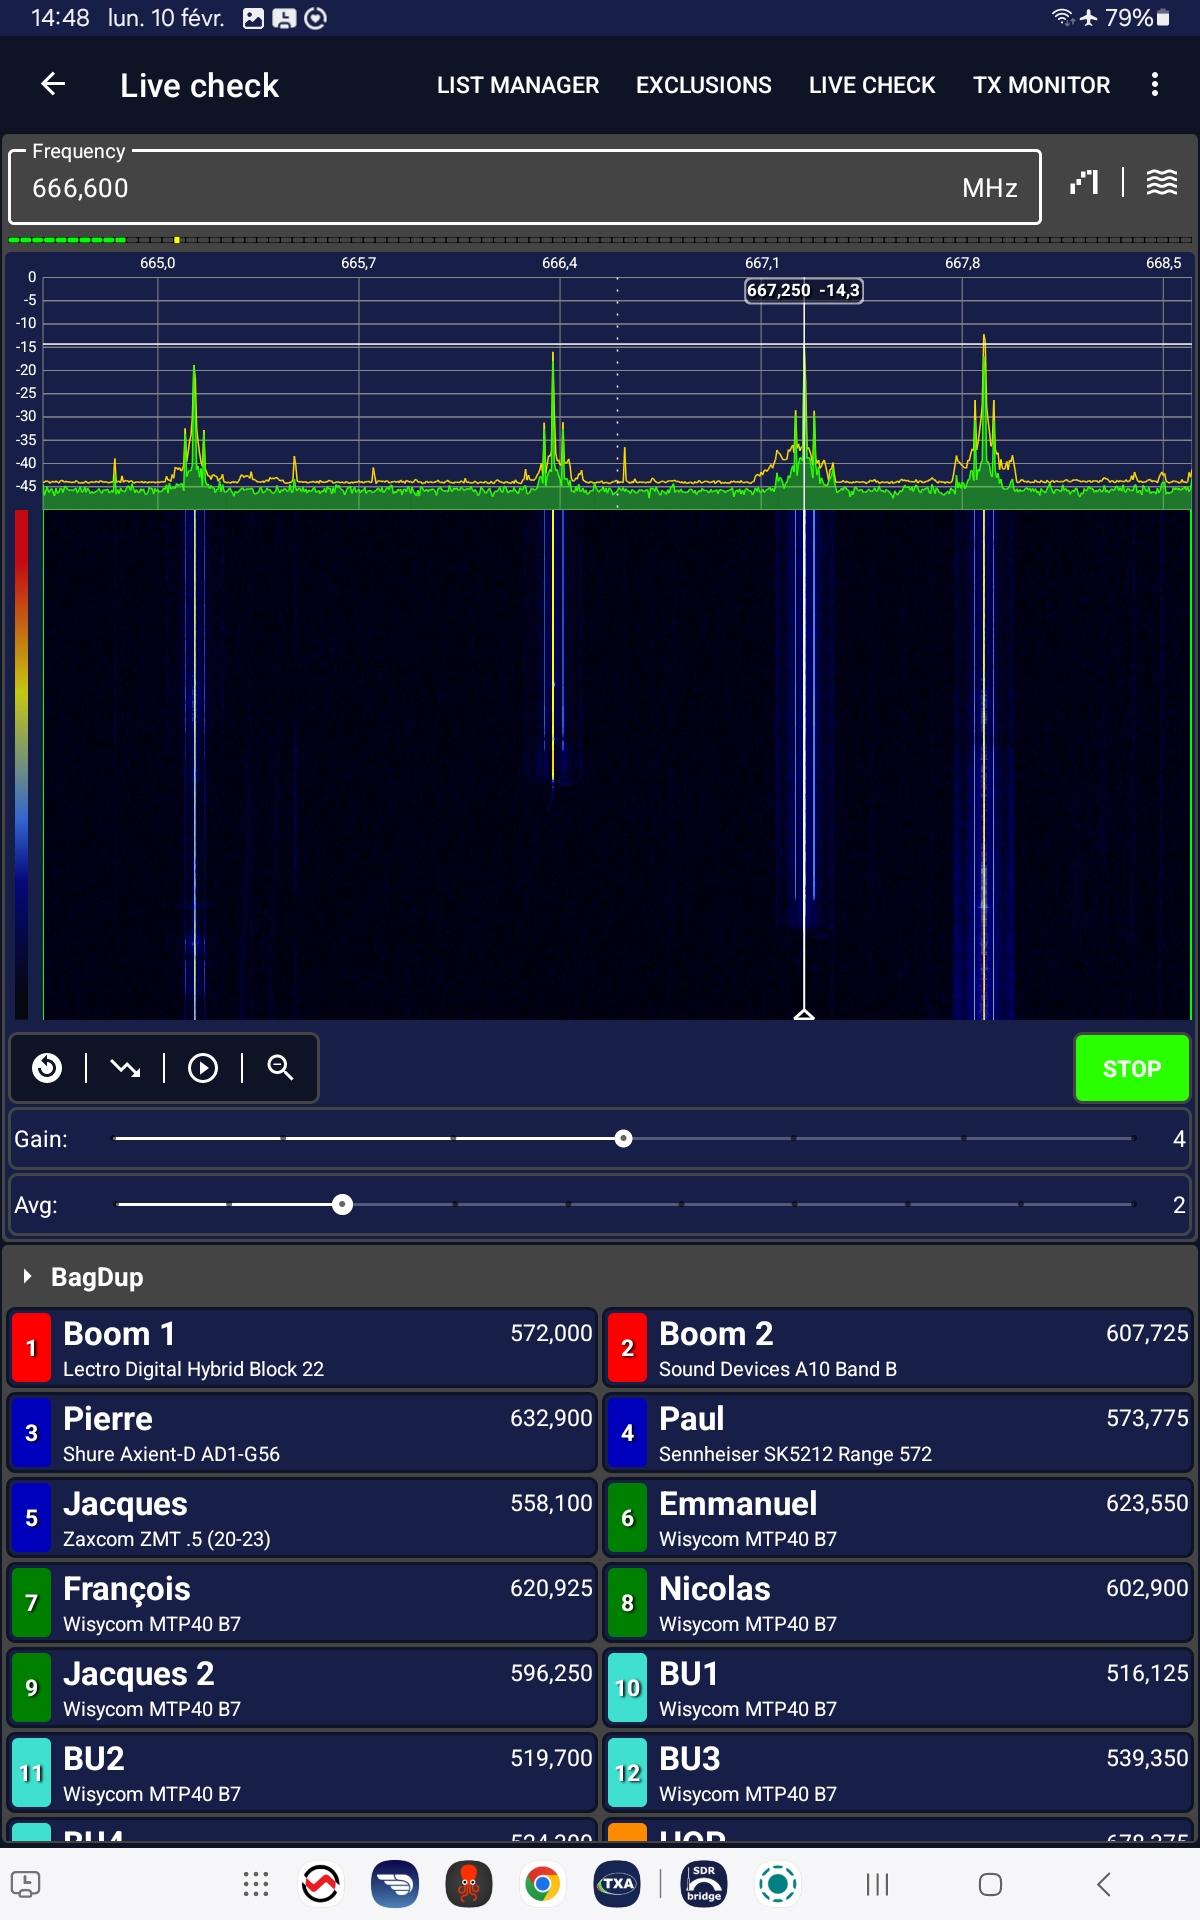Viewport: 1200px width, 1920px height.
Task: Tap the Gain value 4
Action: point(1179,1139)
